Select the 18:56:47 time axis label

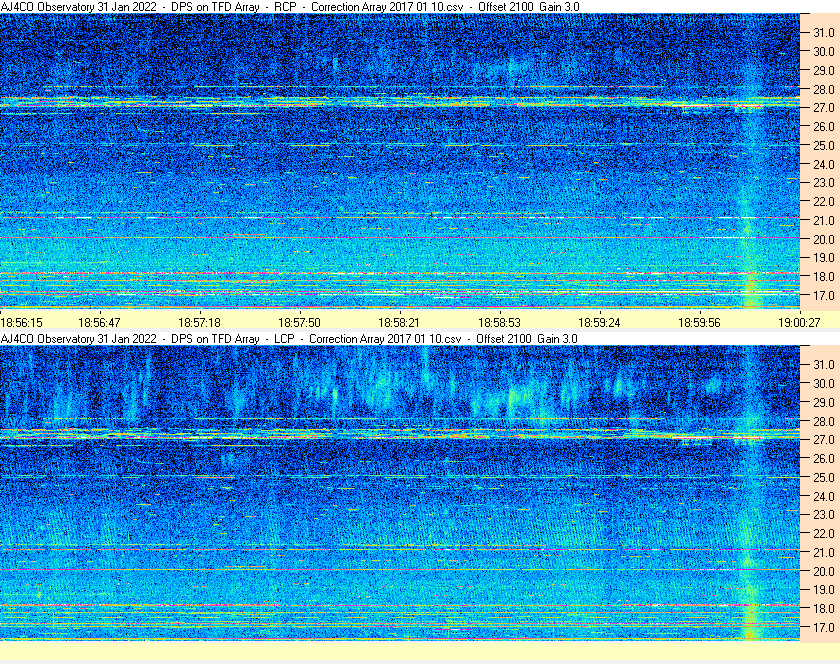click(99, 323)
